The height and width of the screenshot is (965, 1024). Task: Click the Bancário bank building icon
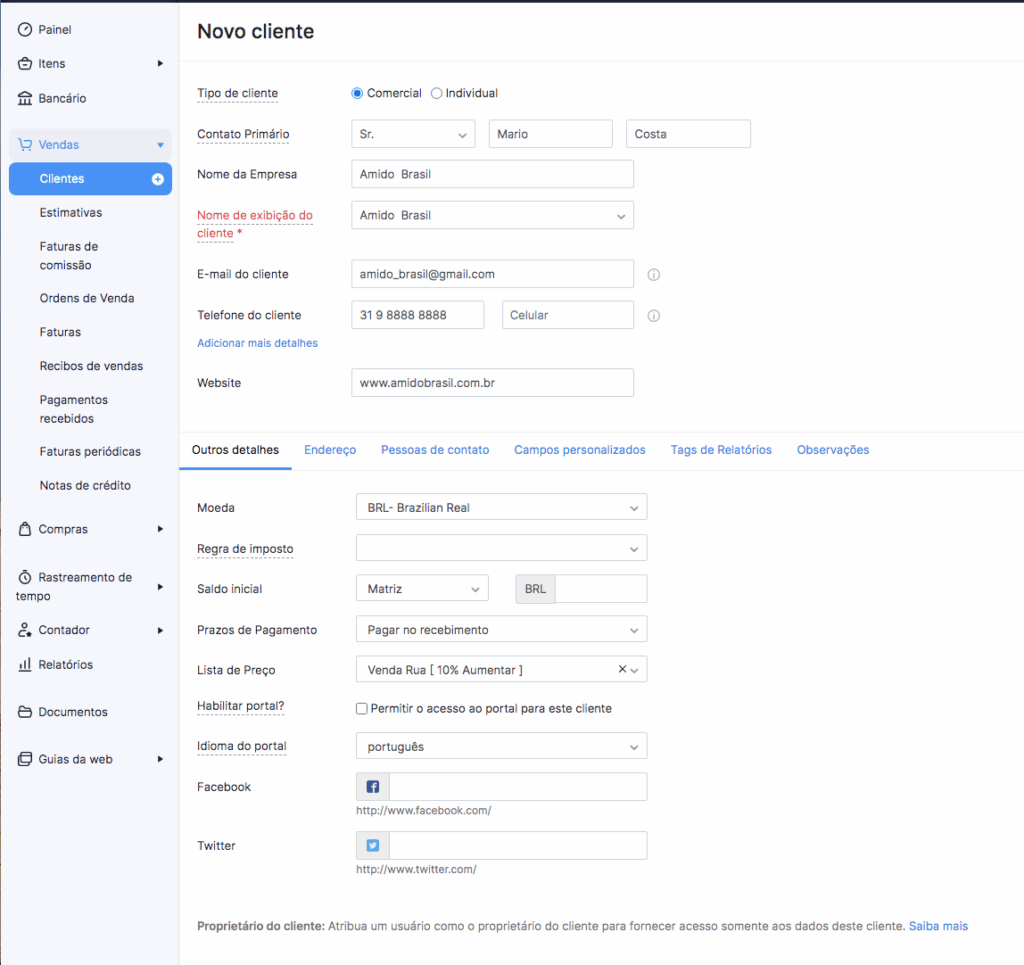coord(25,98)
